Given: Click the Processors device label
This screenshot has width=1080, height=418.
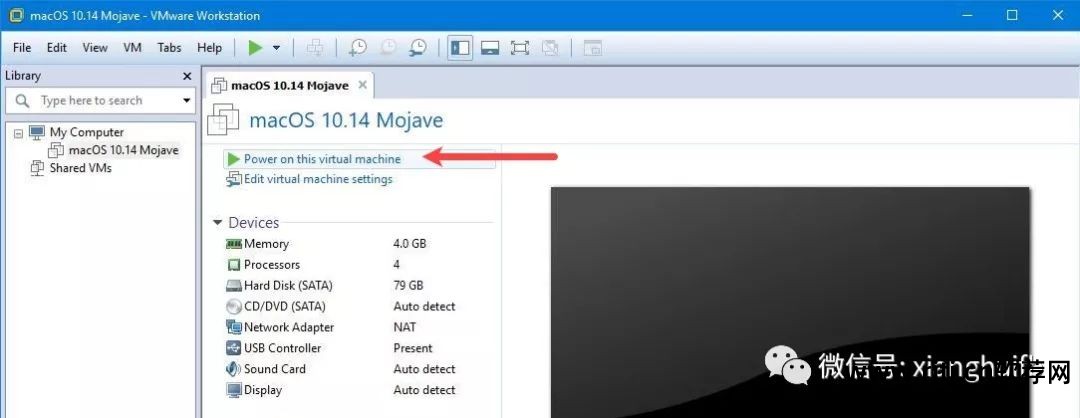Looking at the screenshot, I should point(272,265).
